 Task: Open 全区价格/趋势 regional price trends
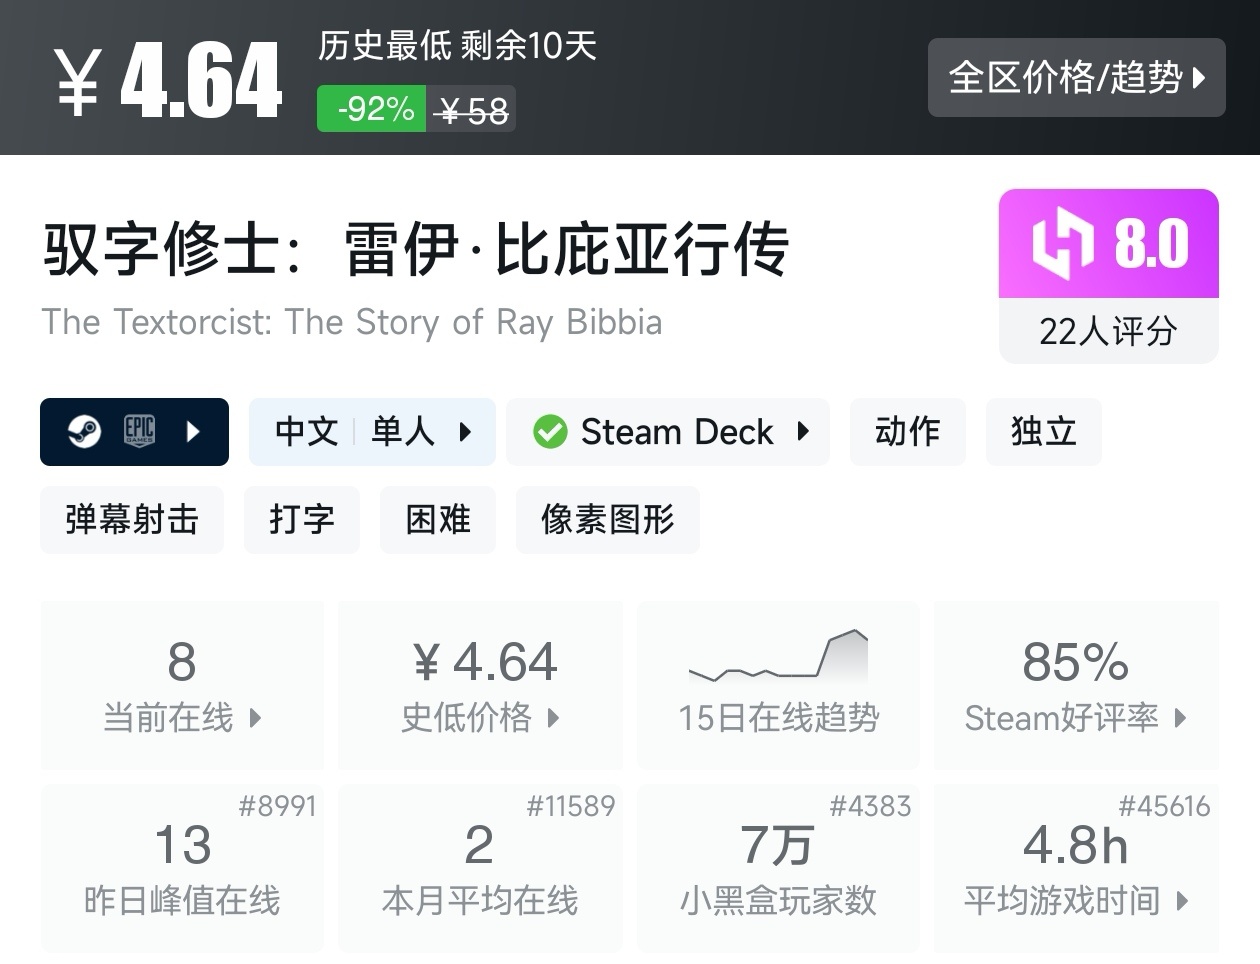[1076, 78]
